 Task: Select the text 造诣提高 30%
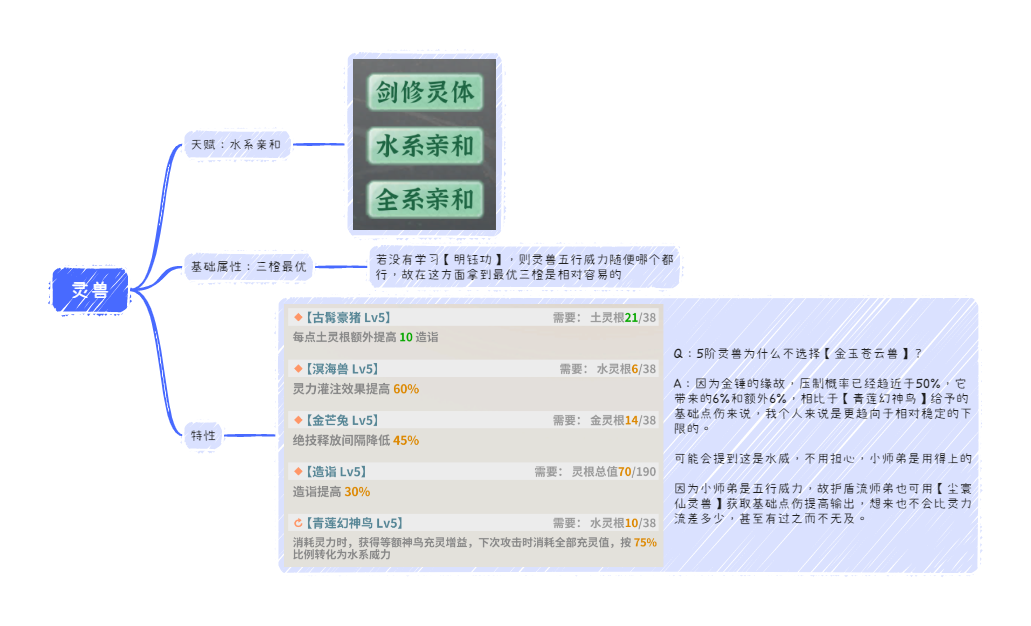point(331,492)
